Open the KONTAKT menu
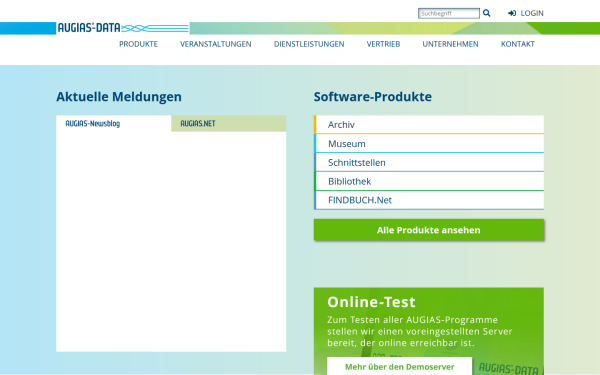 [x=518, y=44]
